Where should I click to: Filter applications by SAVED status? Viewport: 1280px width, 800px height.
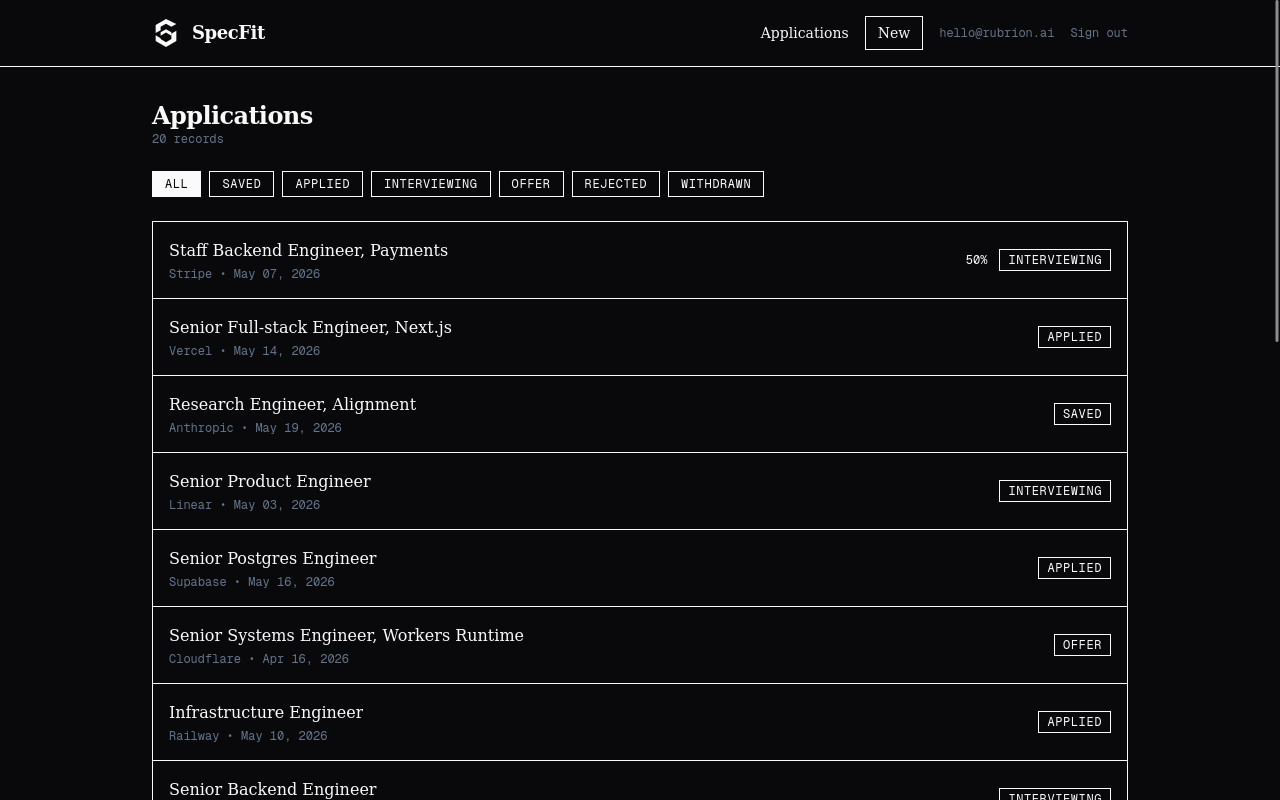point(241,184)
